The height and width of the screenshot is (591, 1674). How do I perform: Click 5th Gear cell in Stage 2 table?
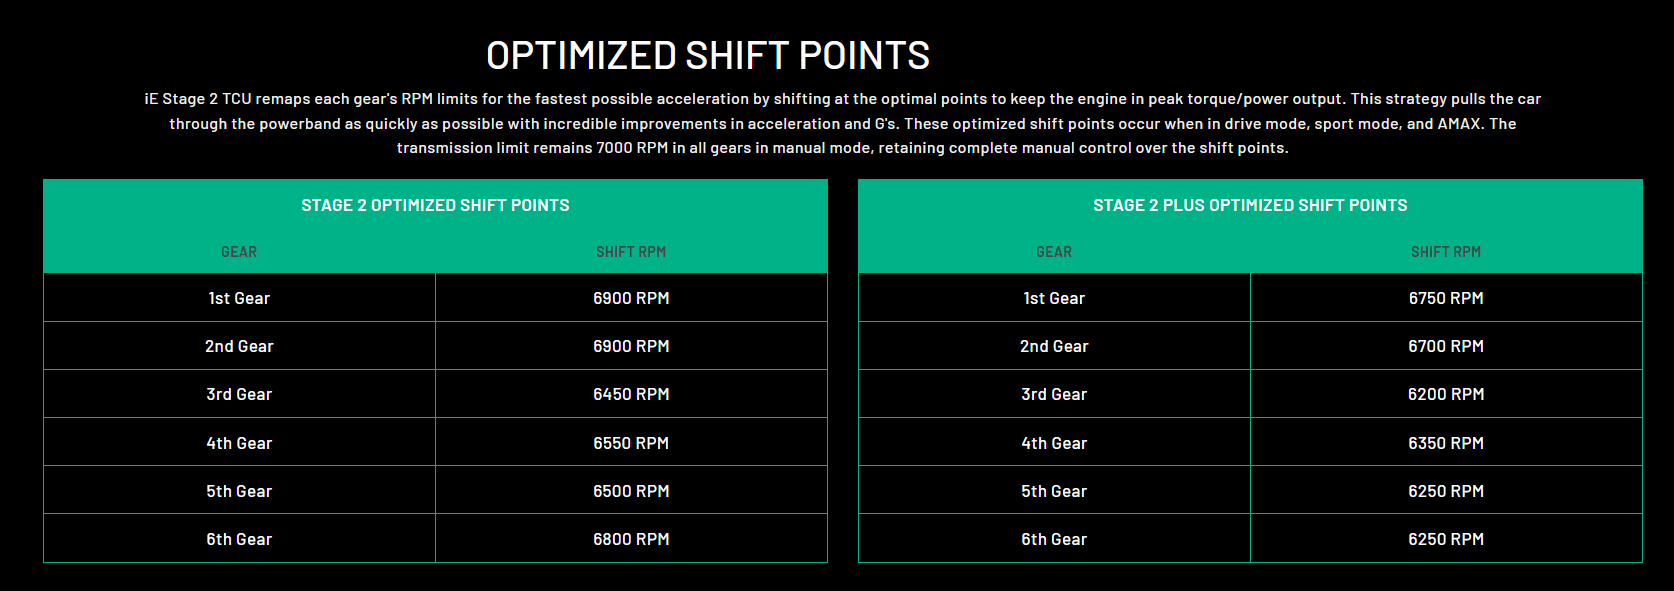[239, 491]
